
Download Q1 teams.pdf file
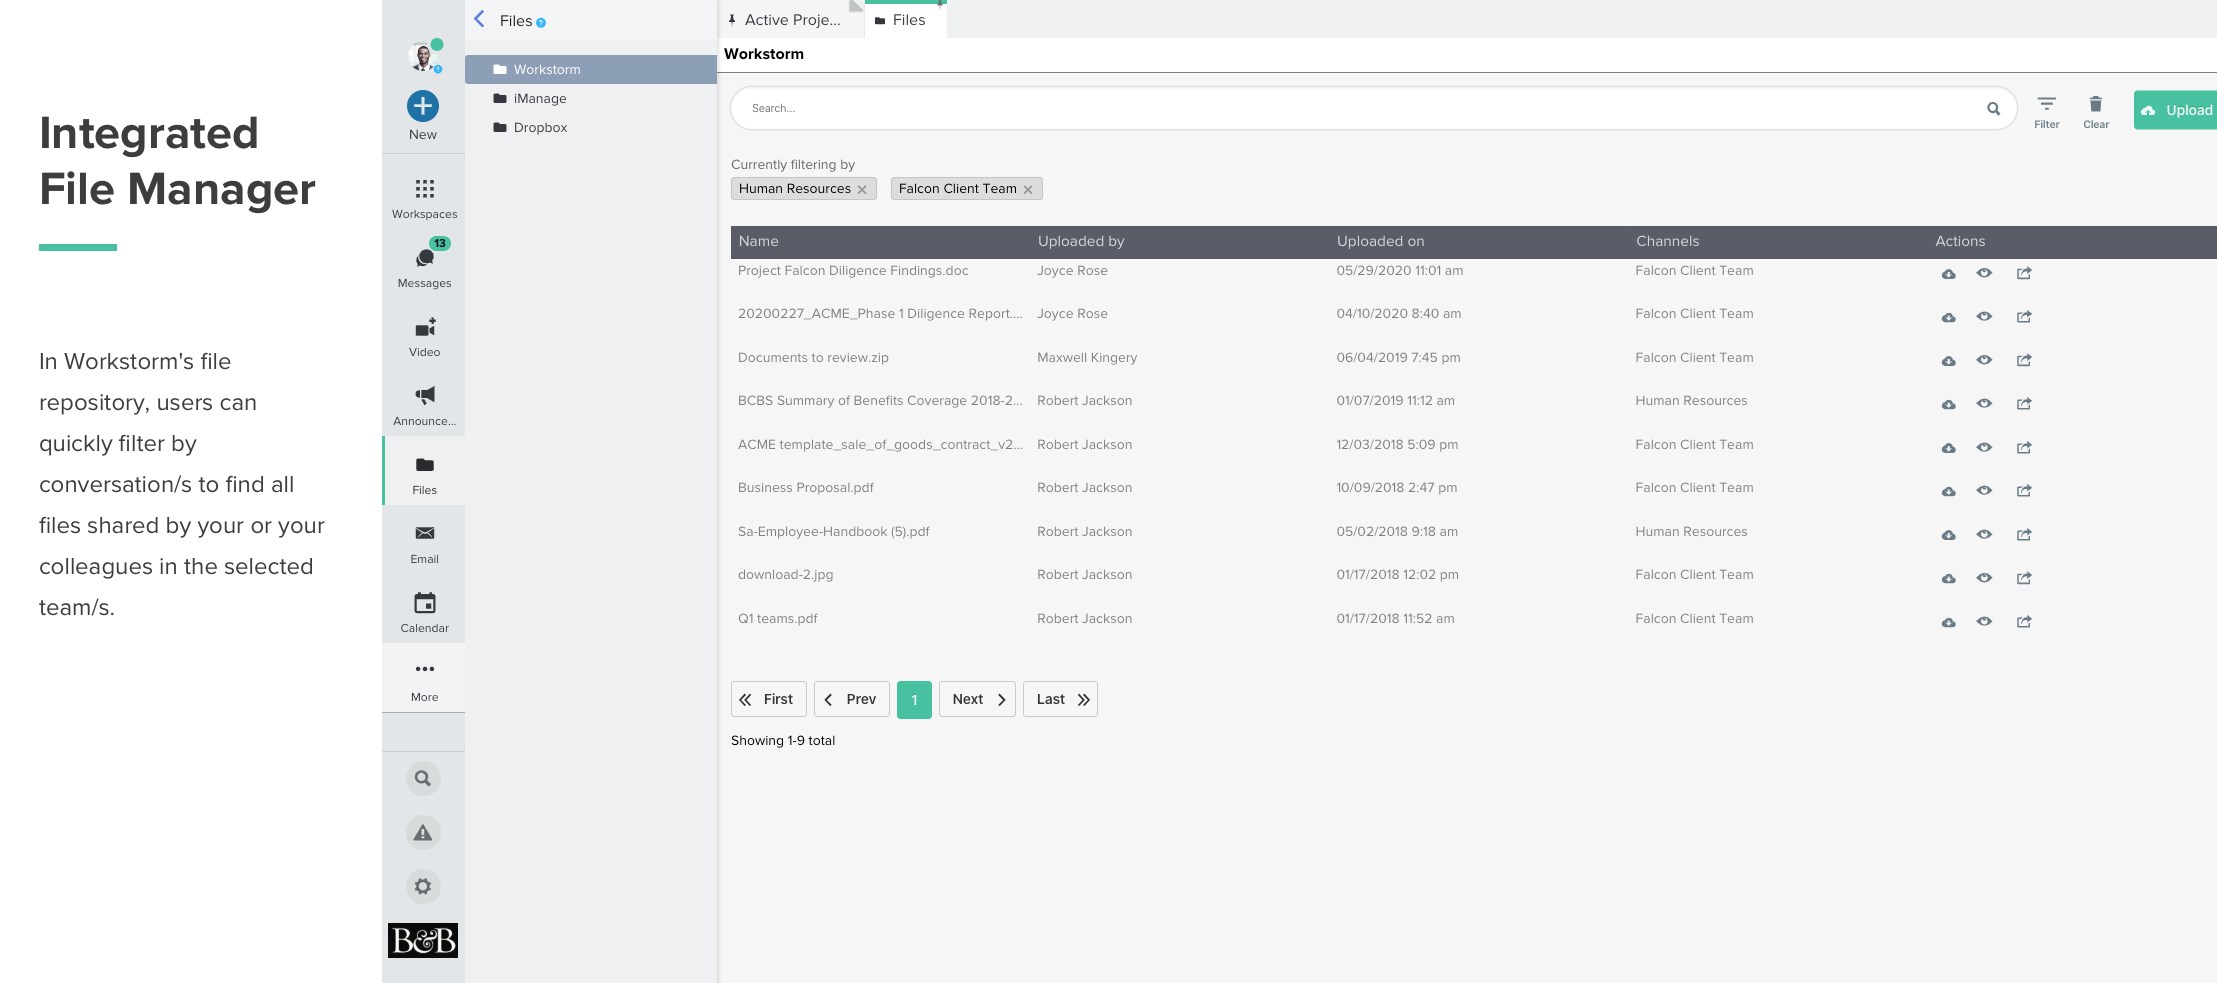coord(1948,621)
